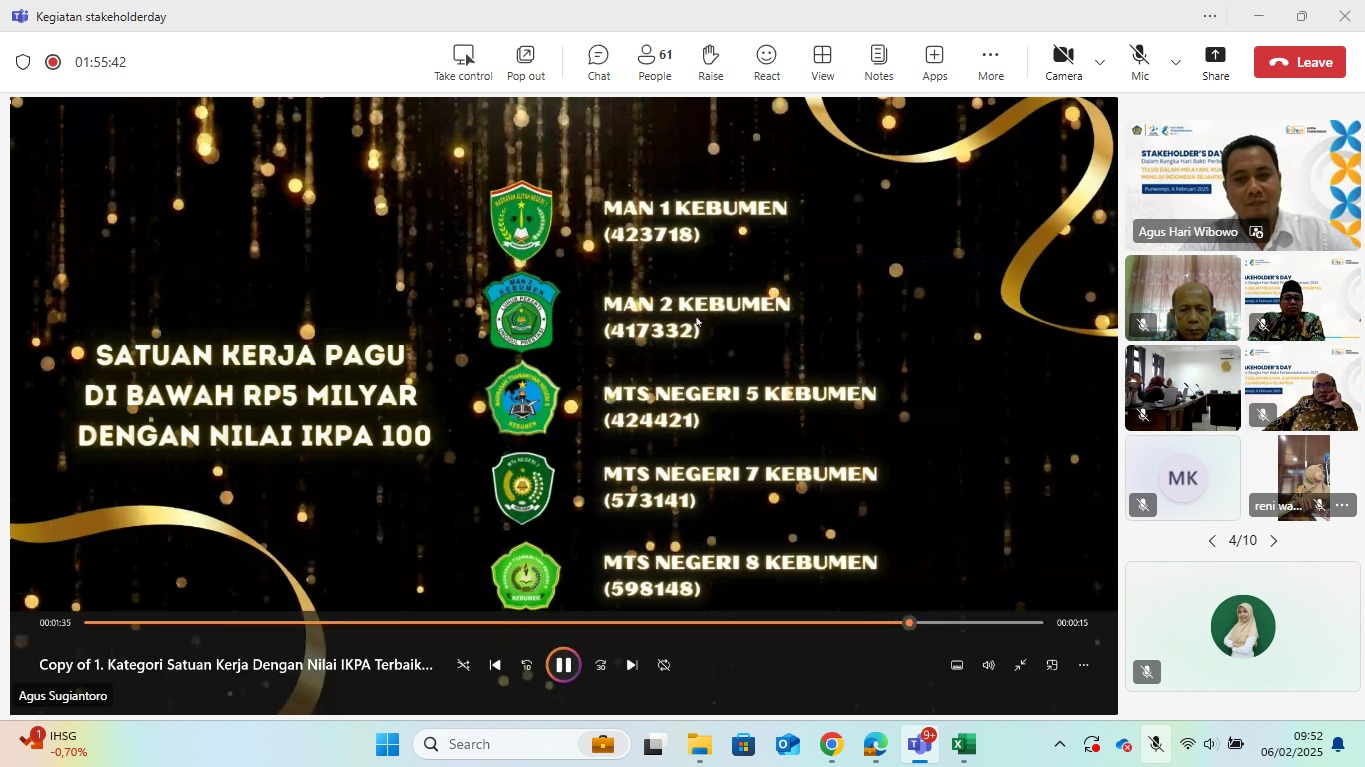Go to the previous participants page
The width and height of the screenshot is (1365, 767).
click(x=1212, y=541)
